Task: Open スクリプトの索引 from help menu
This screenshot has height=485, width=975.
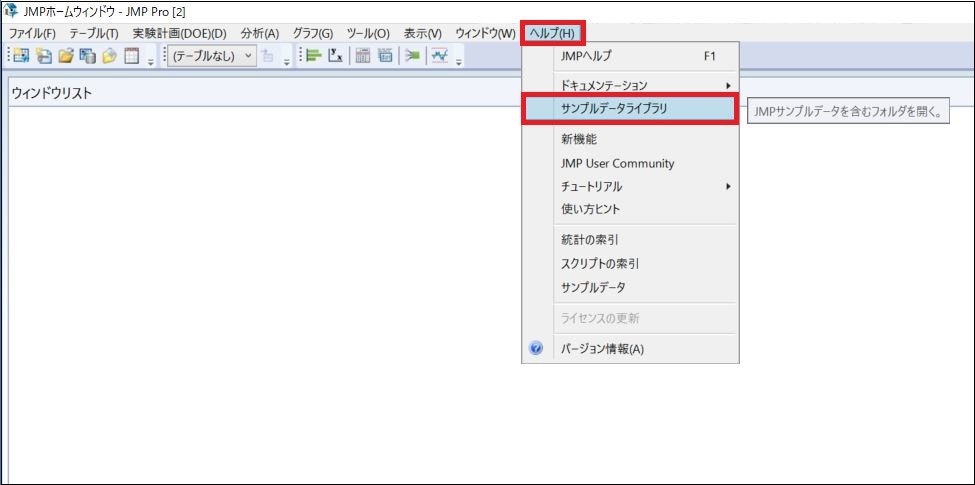Action: pyautogui.click(x=630, y=264)
